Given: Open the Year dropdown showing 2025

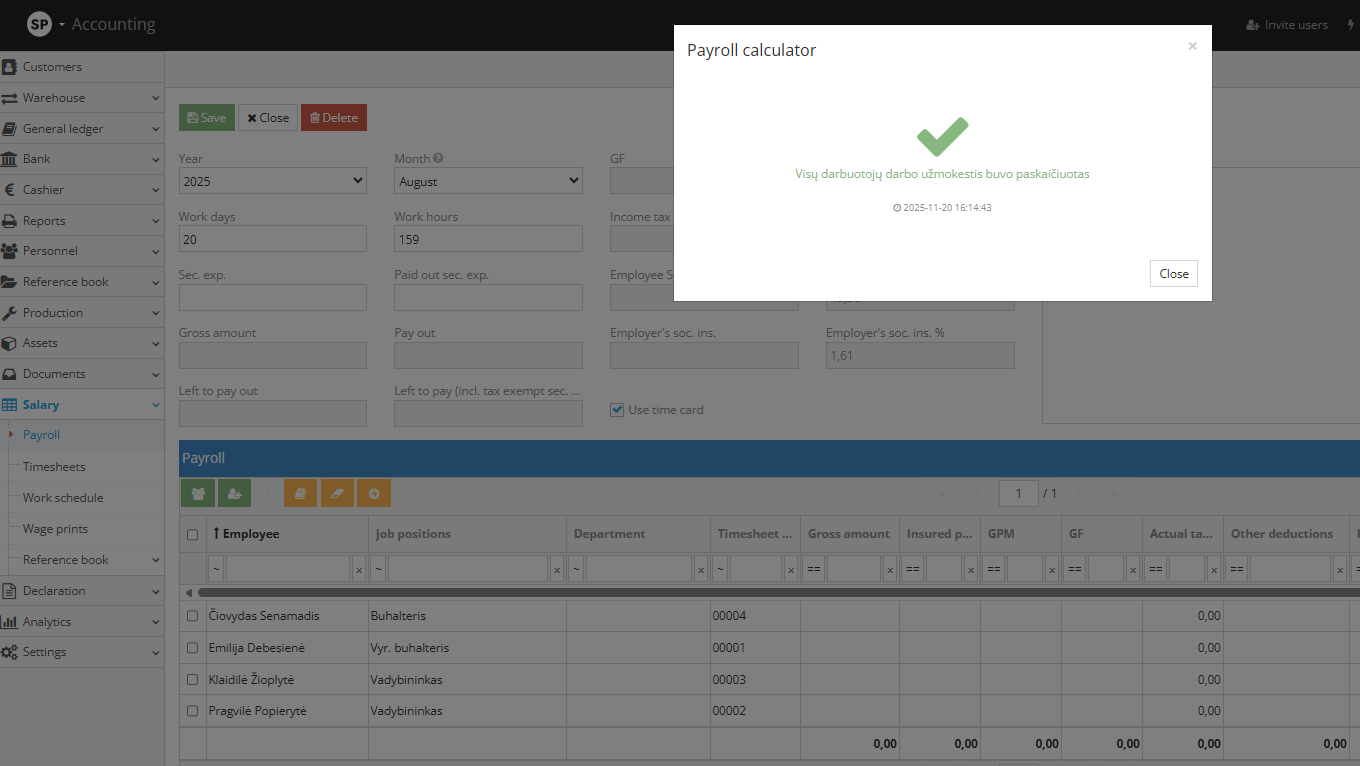Looking at the screenshot, I should [x=272, y=180].
